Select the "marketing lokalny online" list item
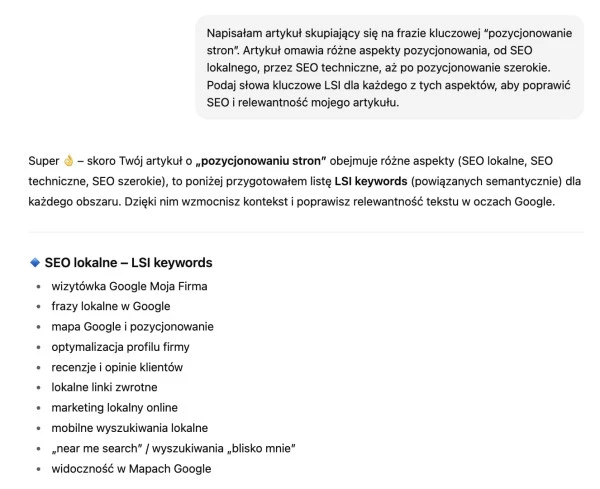Viewport: 600px width, 489px height. click(x=114, y=407)
